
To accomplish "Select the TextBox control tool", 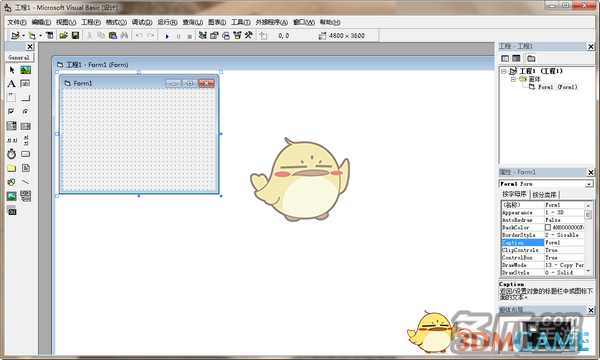I will pyautogui.click(x=26, y=84).
